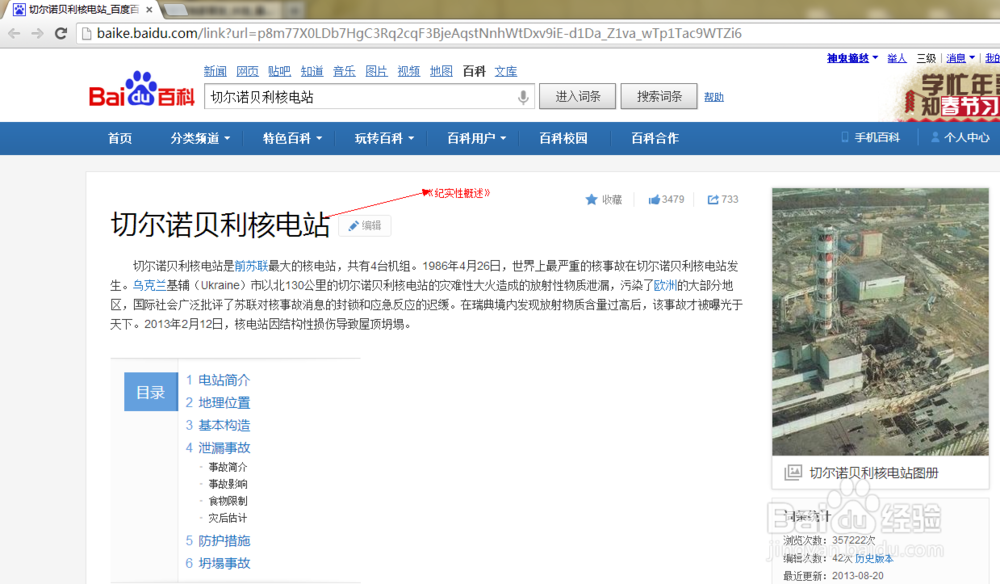Open 百科校园 in the navigation bar
The width and height of the screenshot is (1000, 584).
563,138
